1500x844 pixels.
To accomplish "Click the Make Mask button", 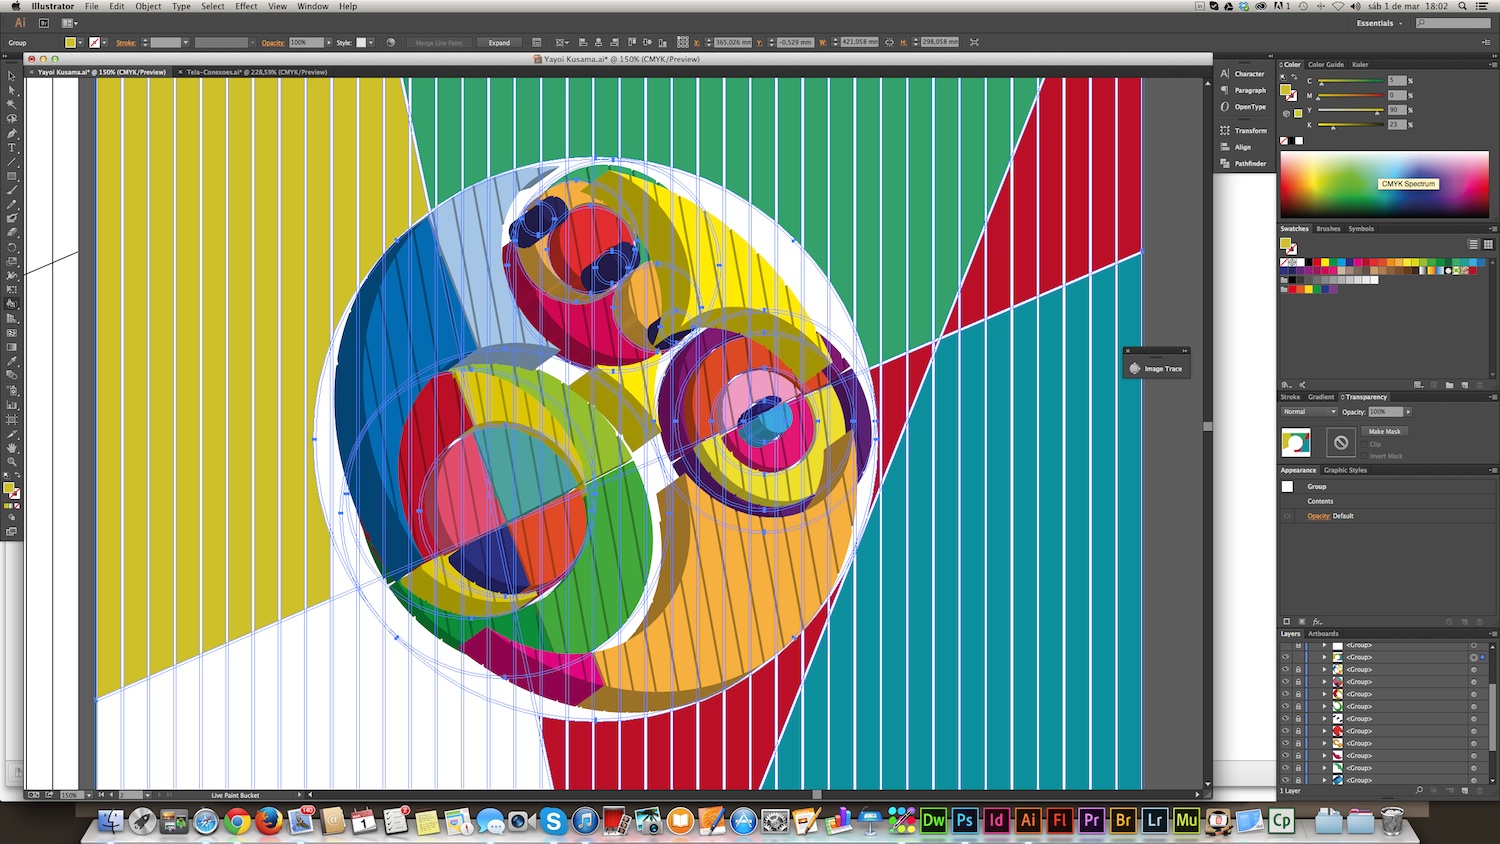I will [x=1384, y=431].
